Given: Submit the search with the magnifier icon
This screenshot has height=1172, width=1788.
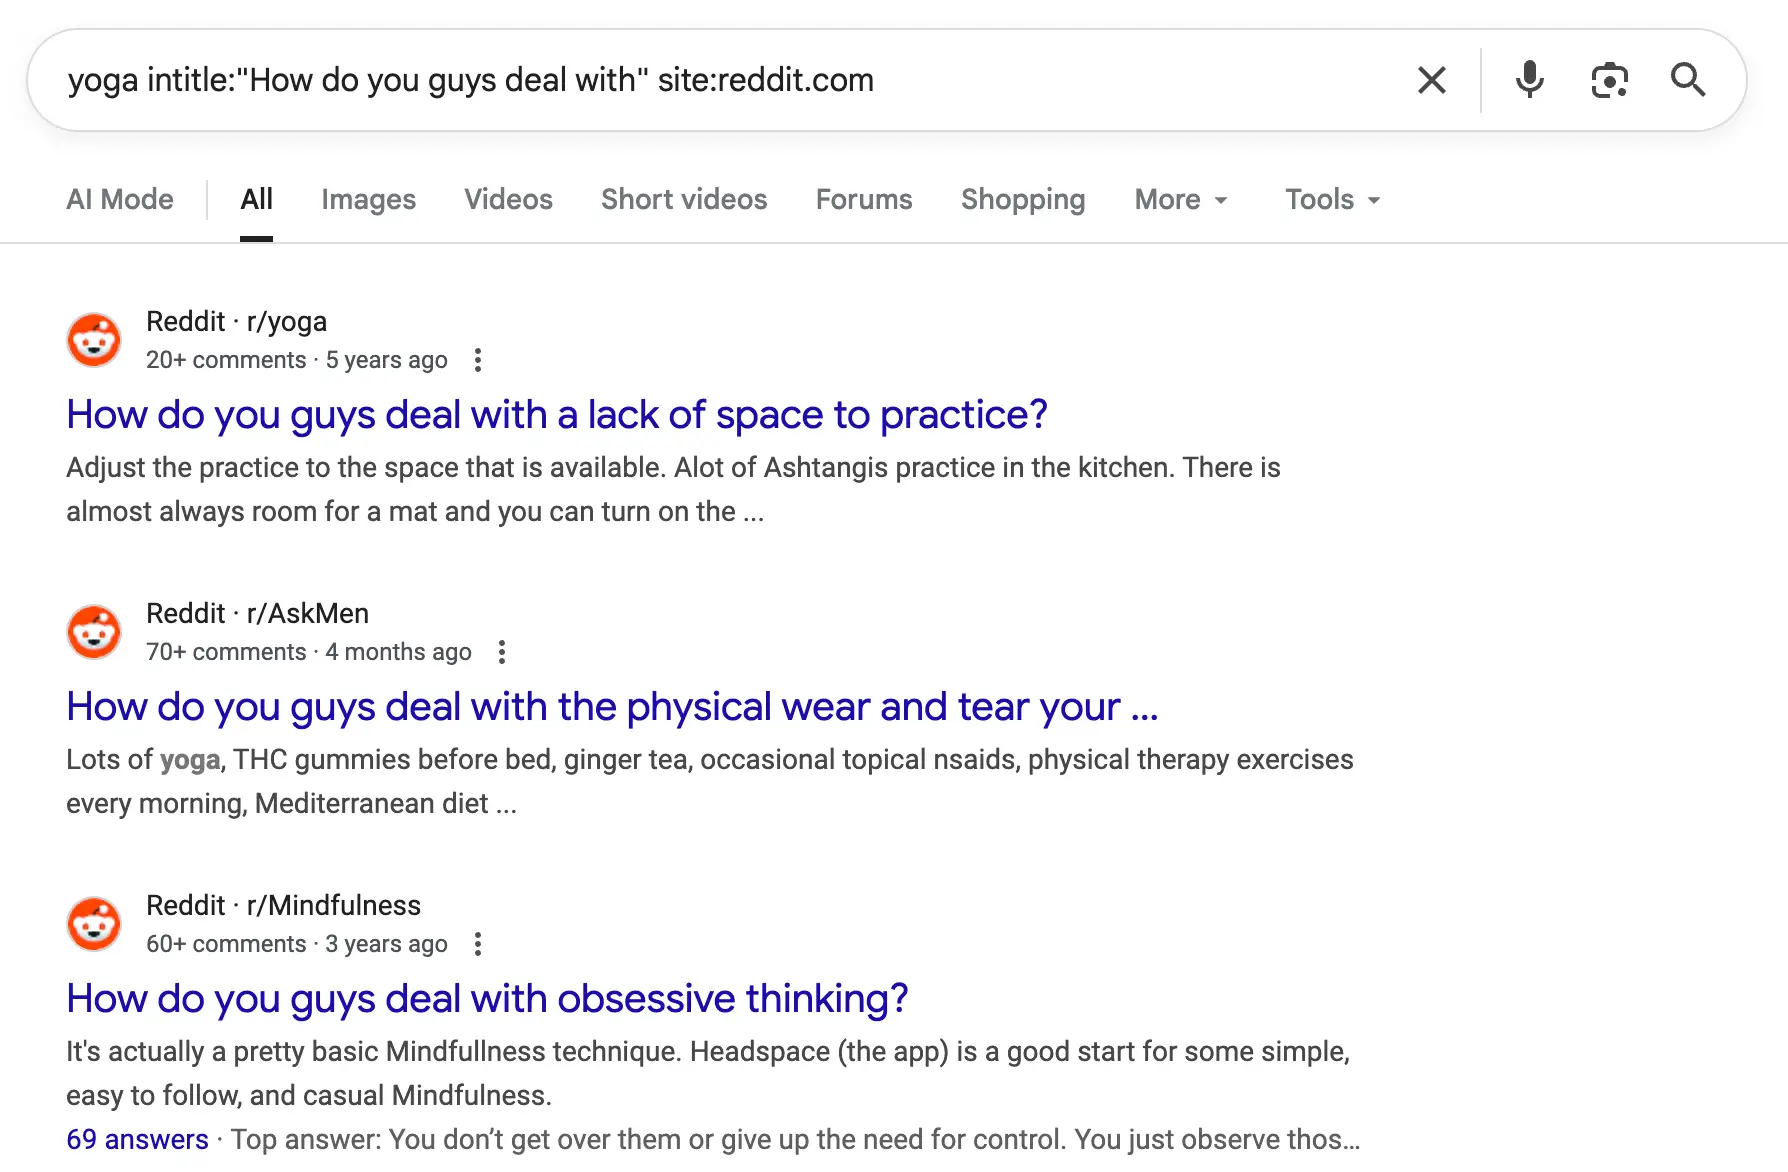Looking at the screenshot, I should (1688, 80).
